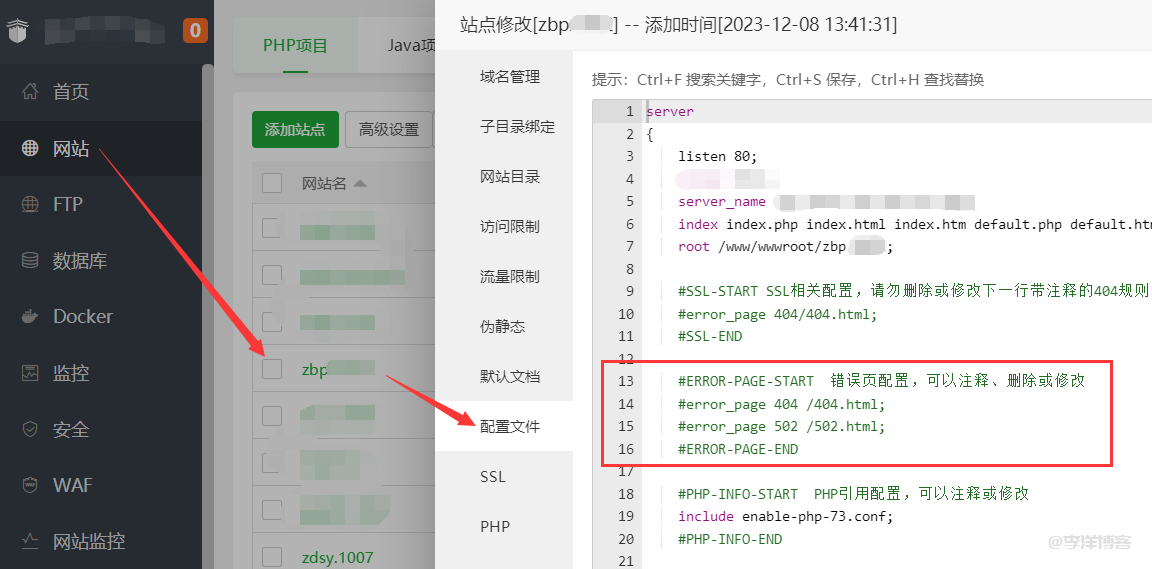Screen dimensions: 1152x569
Task: Click the globe icon beside 网站
Action: [x=31, y=149]
